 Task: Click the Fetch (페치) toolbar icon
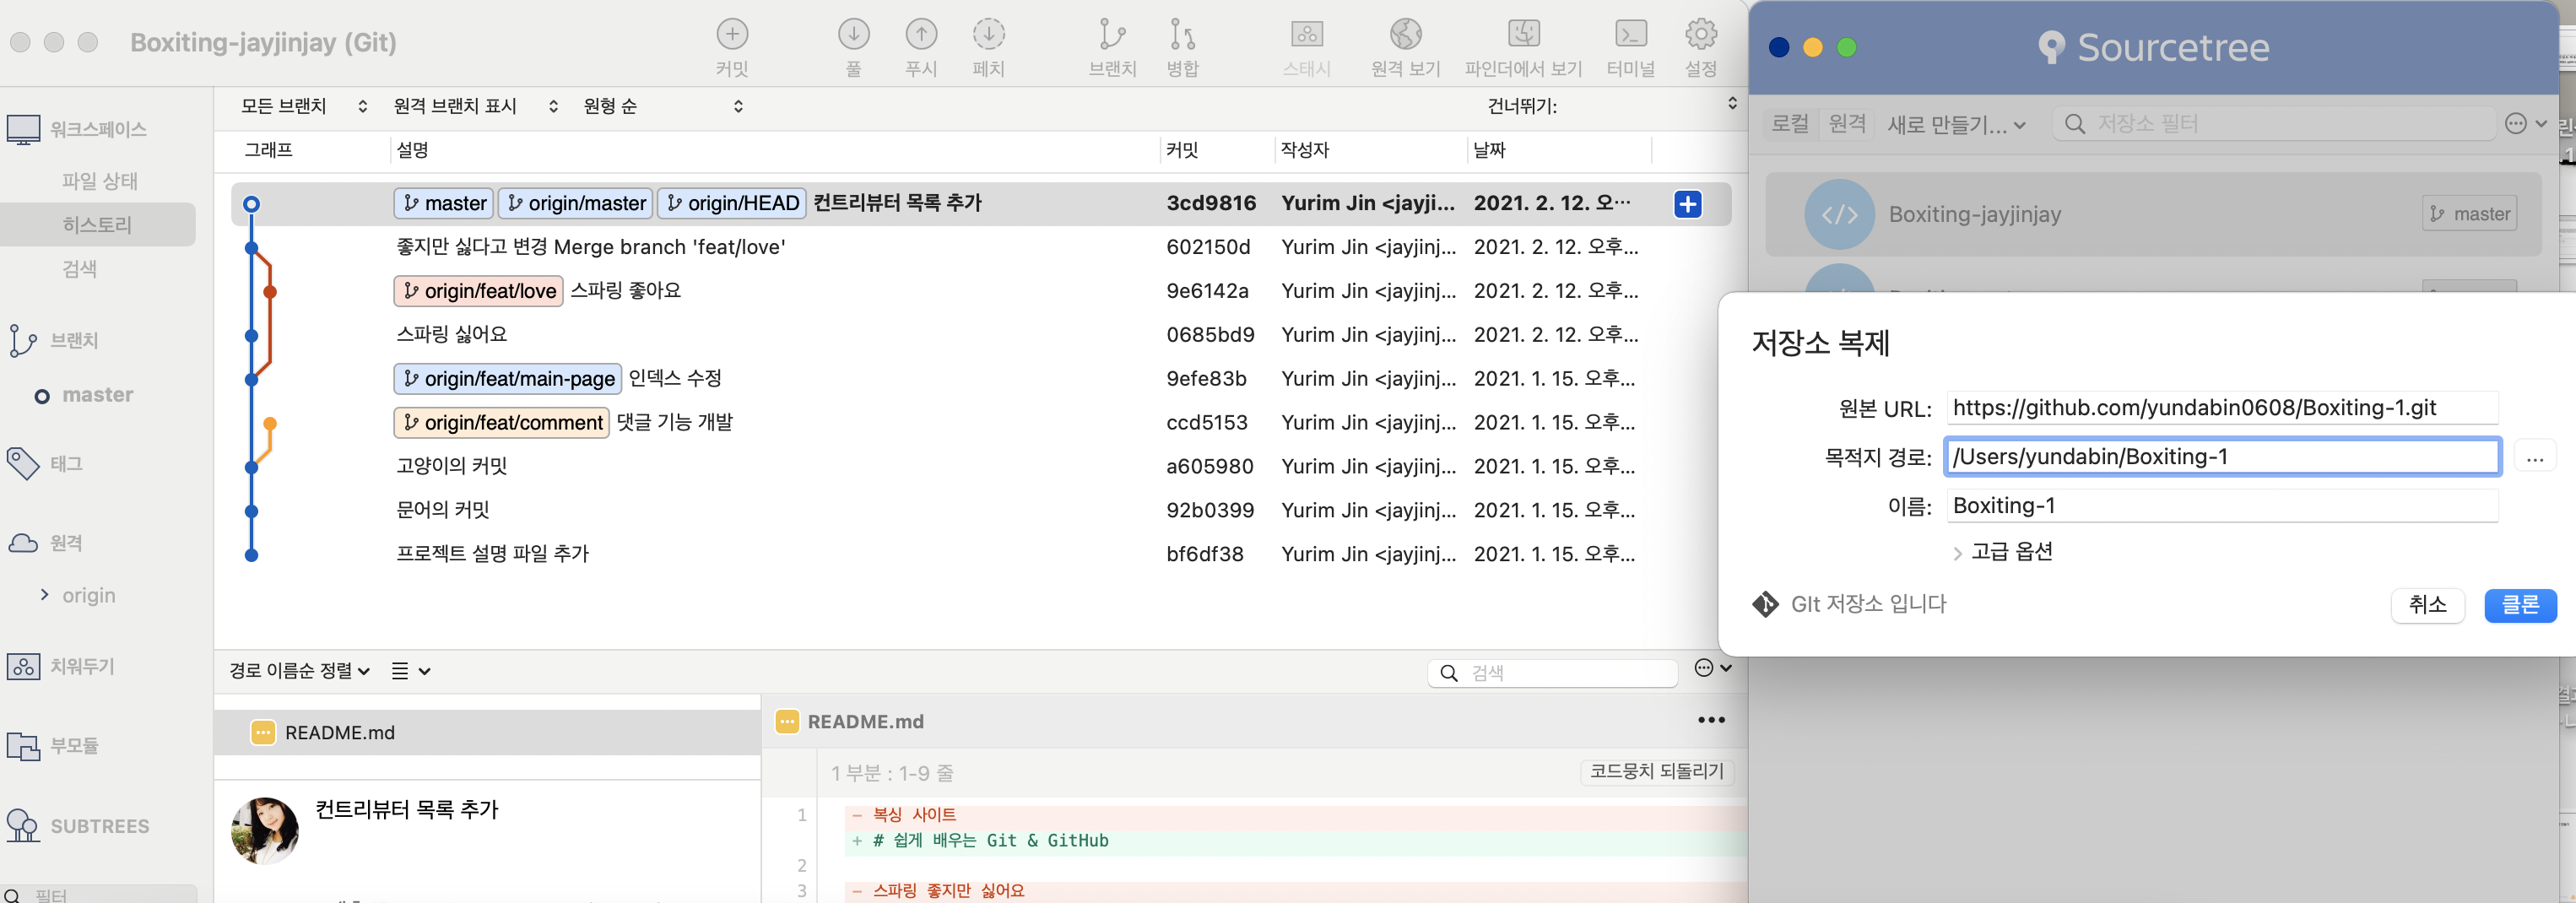pos(988,35)
